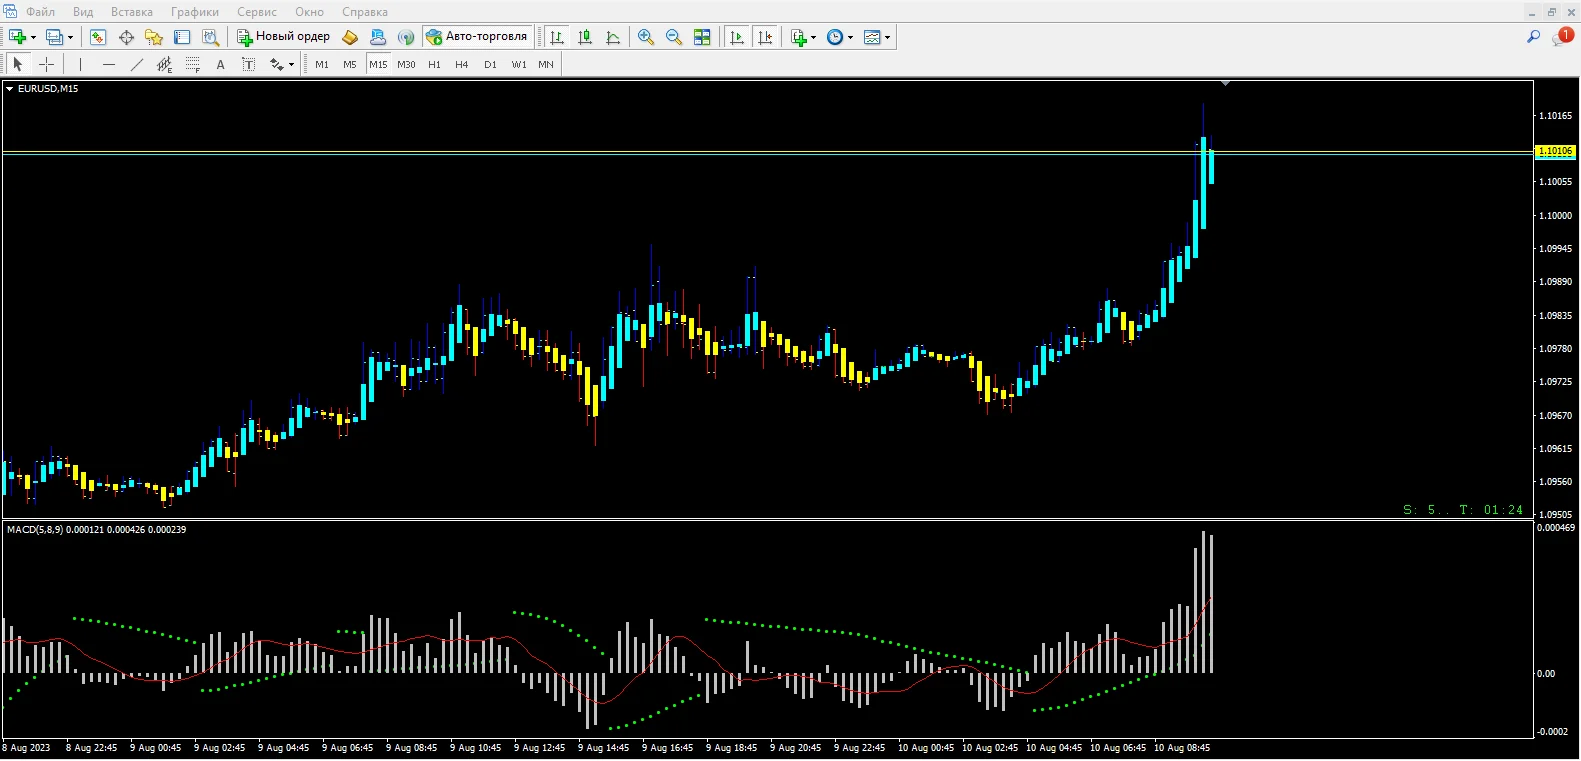Screen dimensions: 1581x761
Task: Open the Вид menu
Action: [x=83, y=12]
